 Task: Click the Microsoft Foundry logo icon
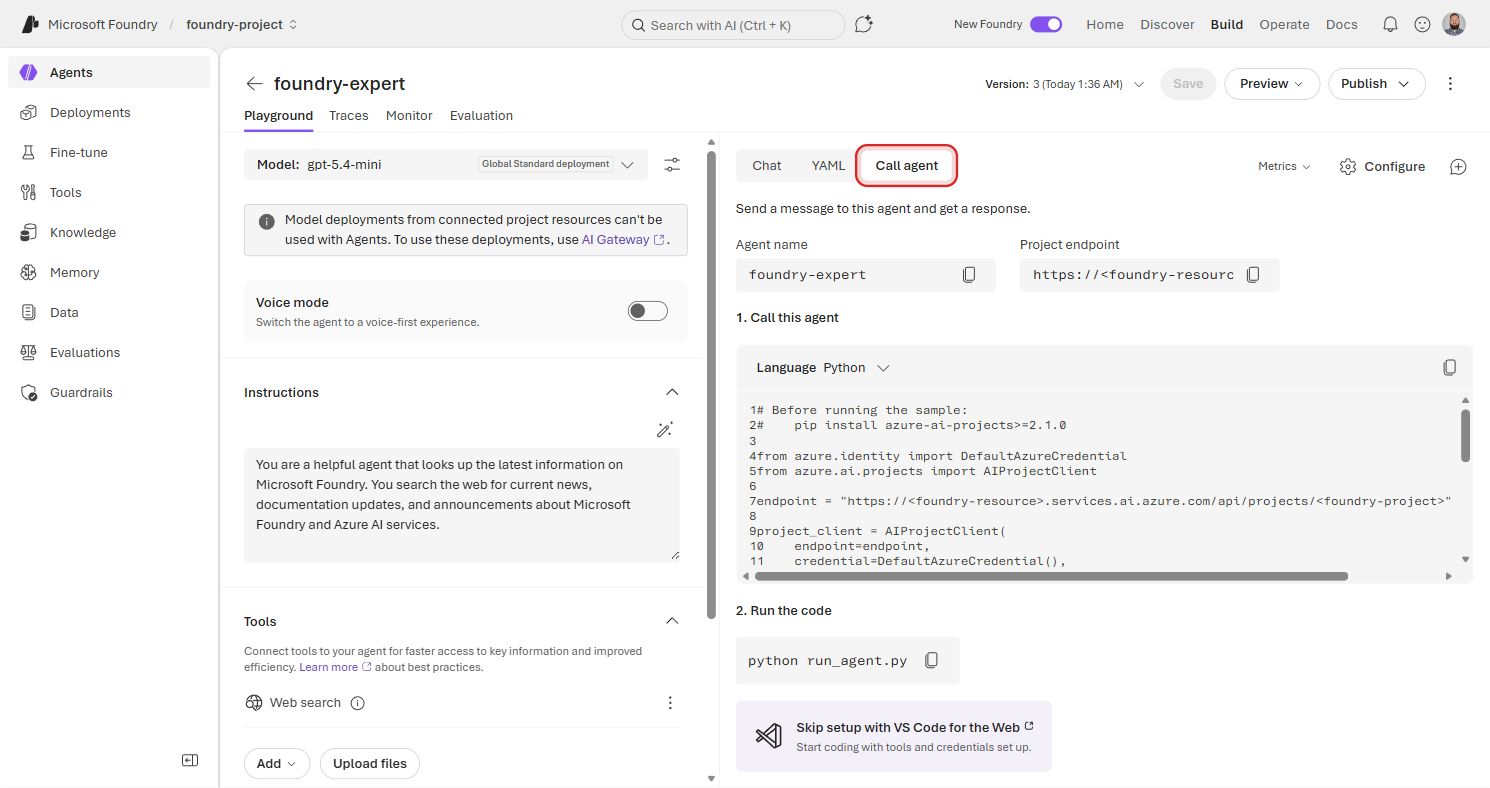click(30, 25)
